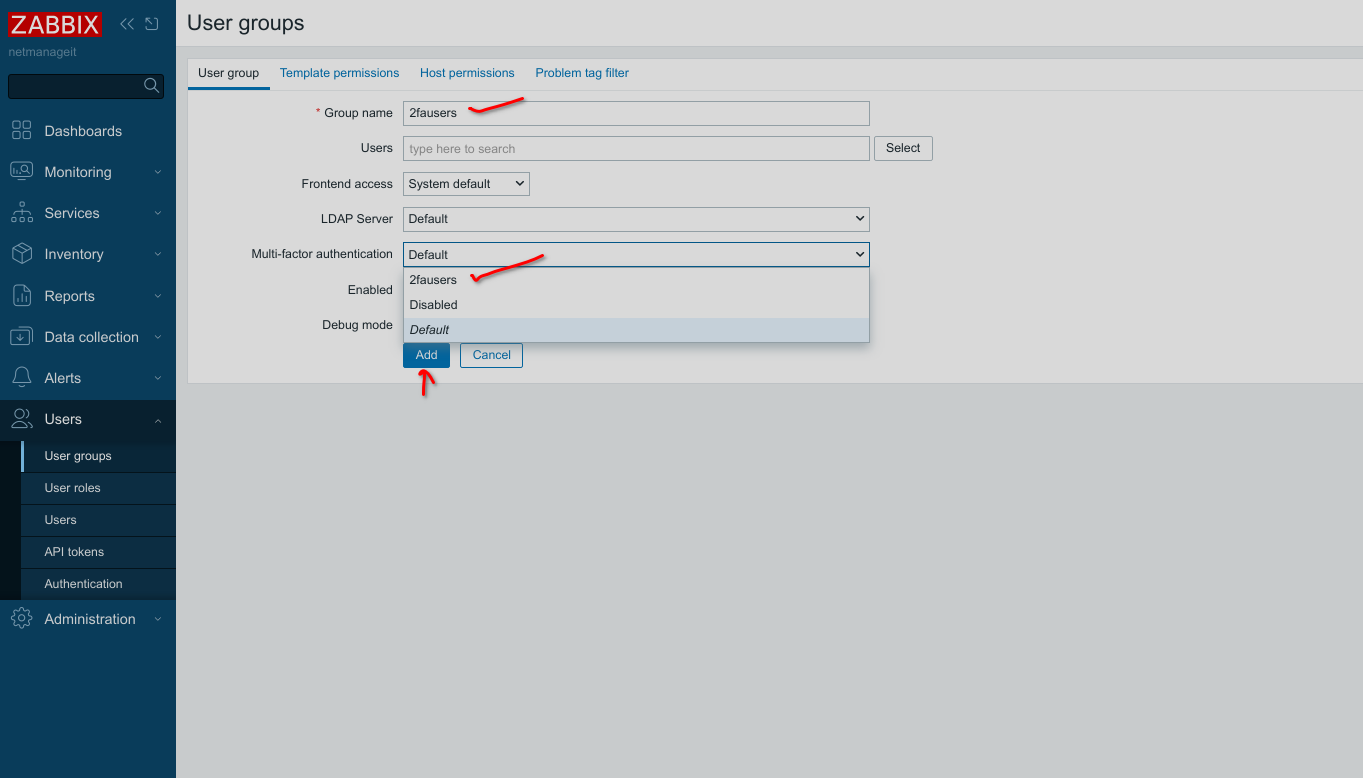Click the Zabbix logo
The height and width of the screenshot is (778, 1363).
(55, 24)
